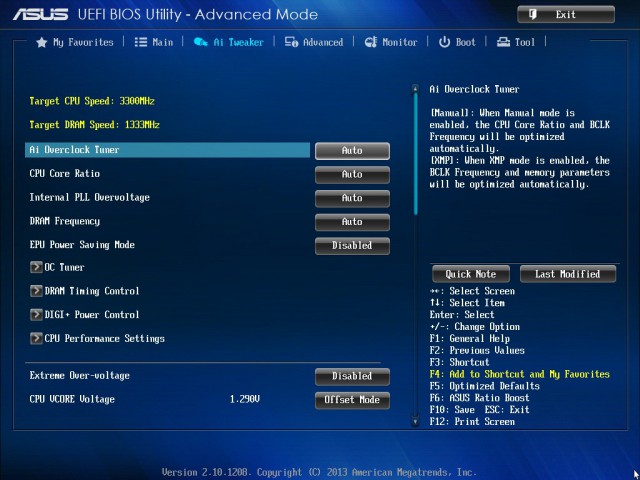
Task: Click arrow icon beside DRAM Timing Control
Action: 36,291
